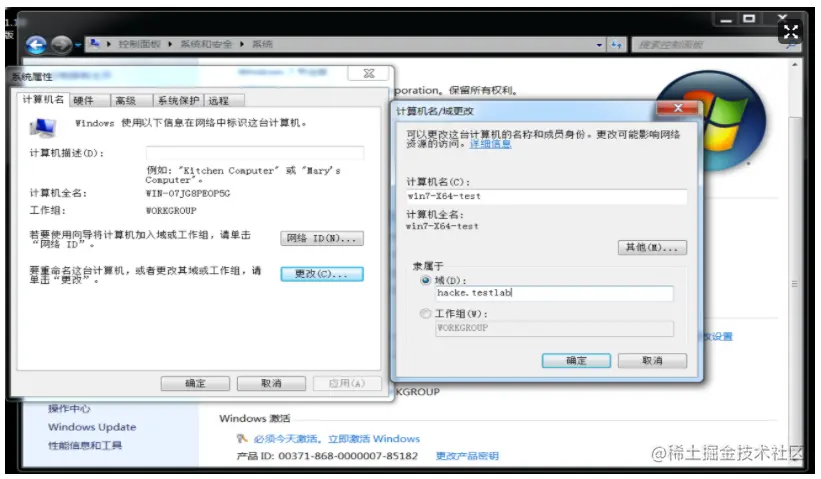
Task: Click the 更改产品密钥 link
Action: [467, 456]
